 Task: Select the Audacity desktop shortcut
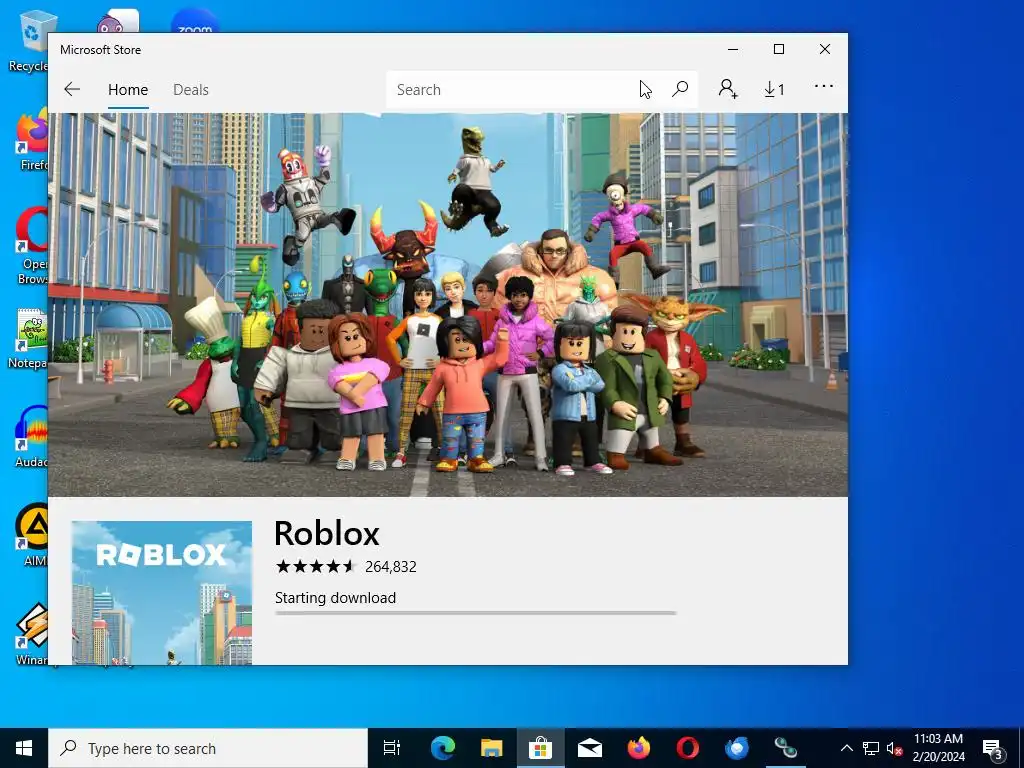[31, 436]
